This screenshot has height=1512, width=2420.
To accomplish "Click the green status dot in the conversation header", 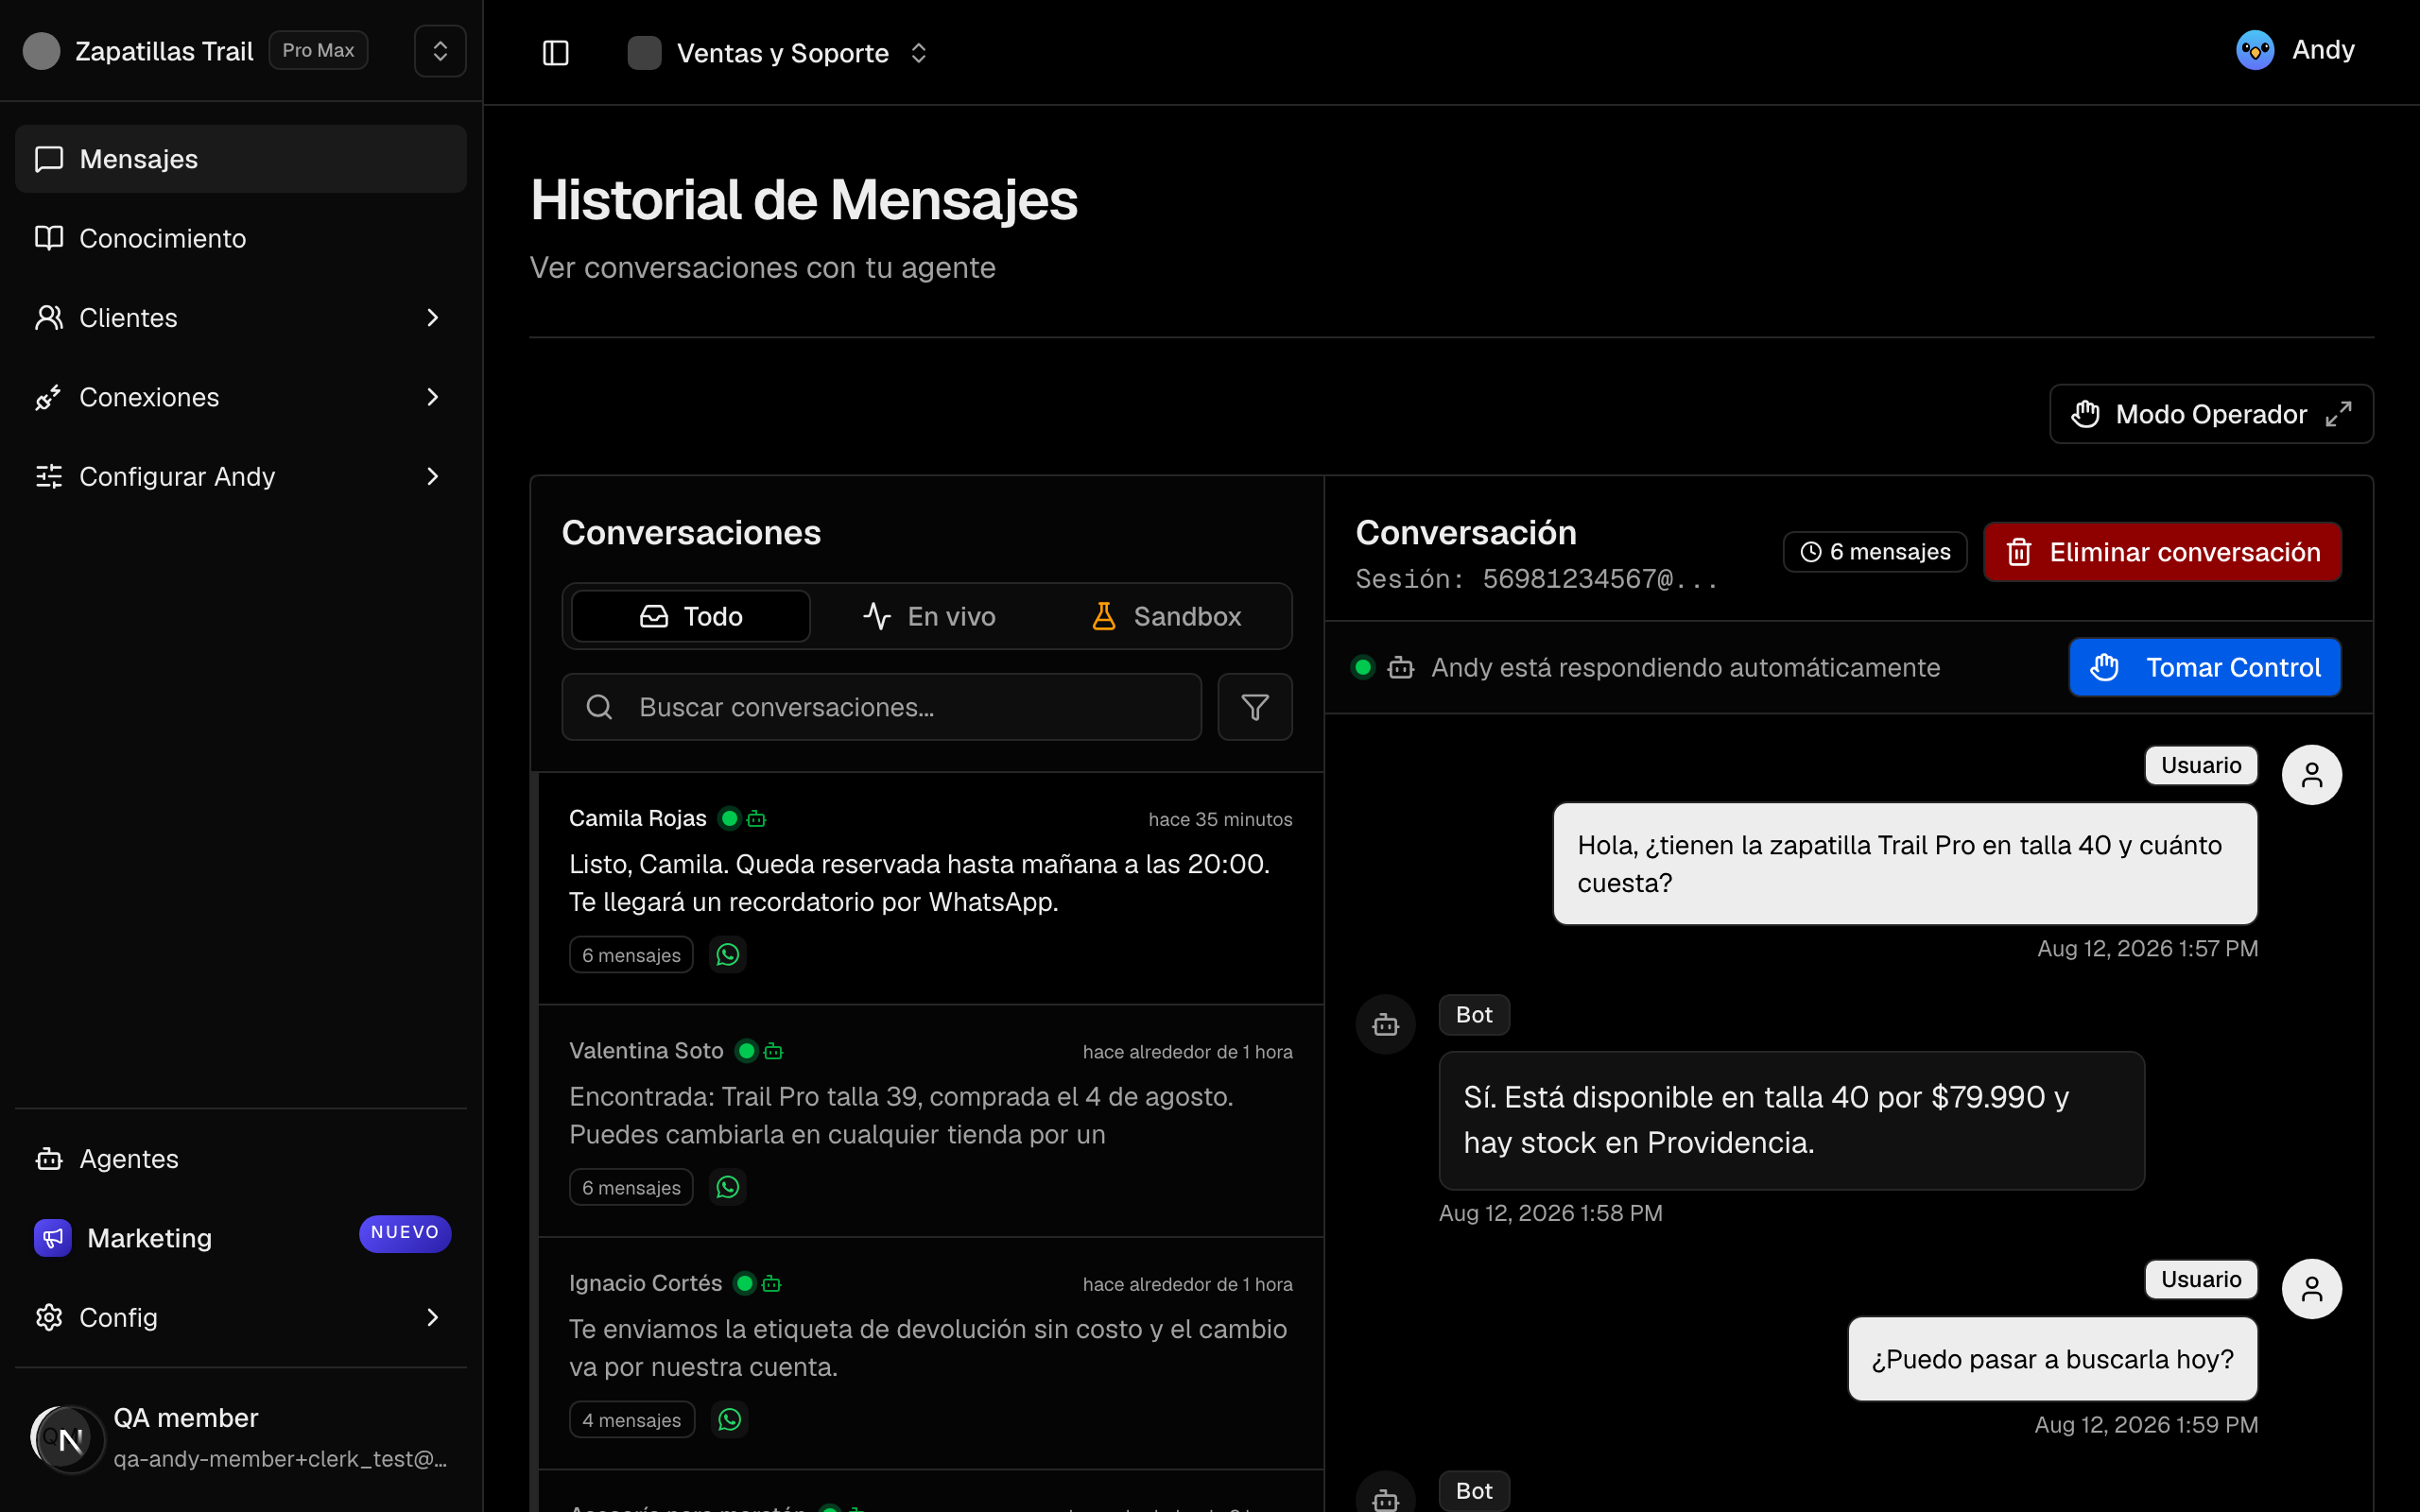I will [x=1363, y=667].
